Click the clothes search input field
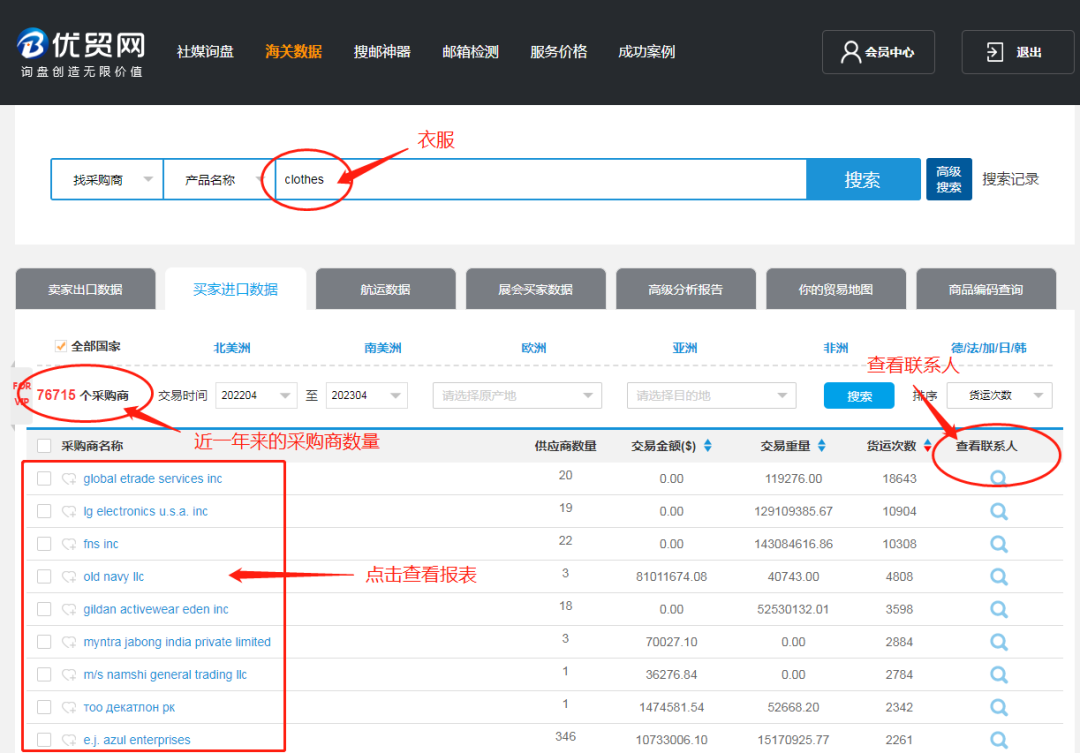Image resolution: width=1080 pixels, height=753 pixels. [x=541, y=180]
